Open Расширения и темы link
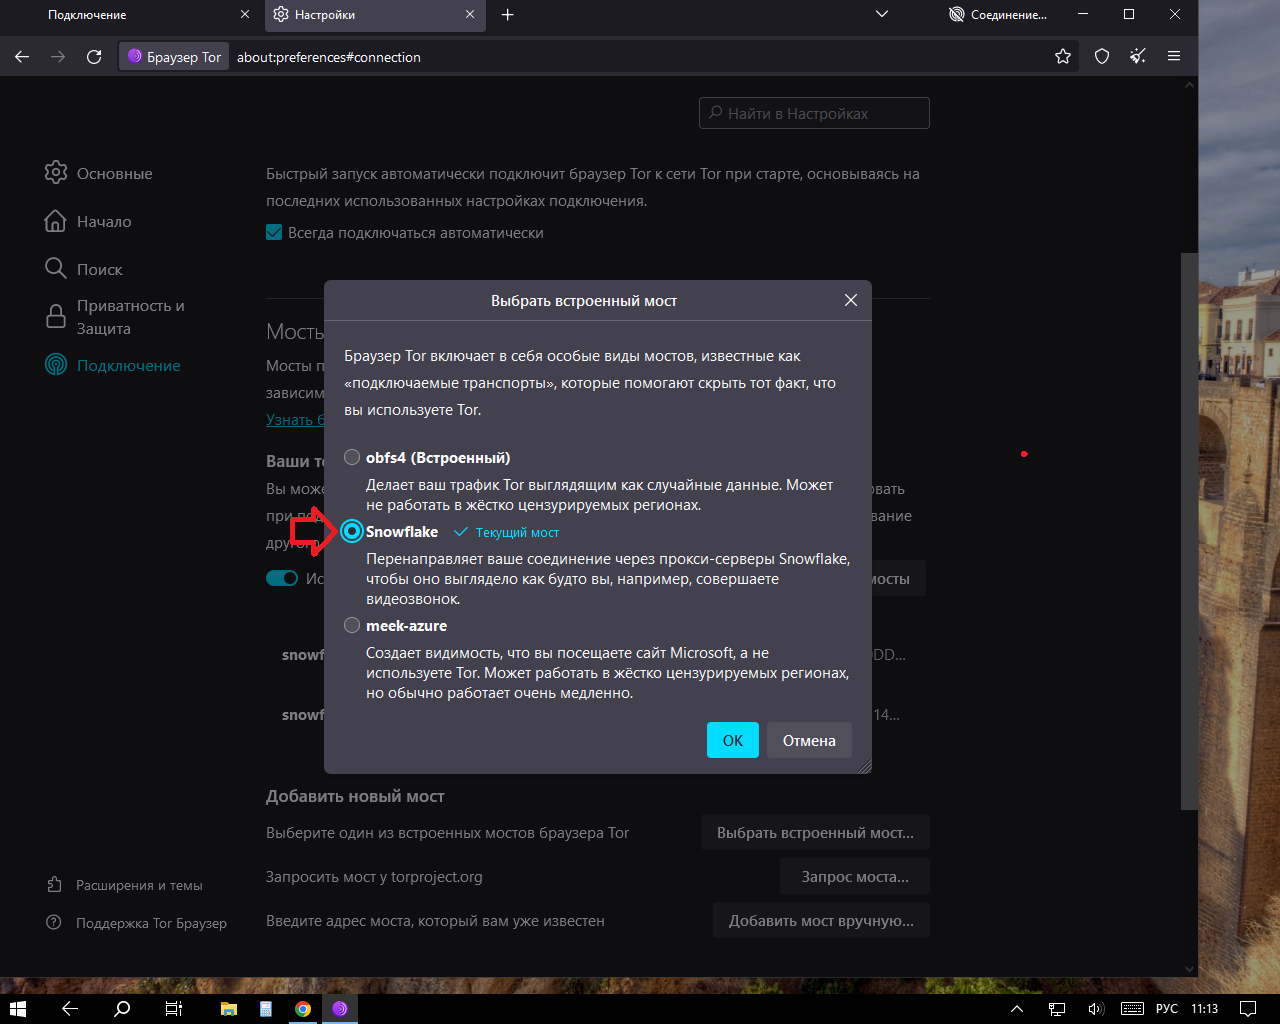The image size is (1280, 1024). [x=125, y=885]
